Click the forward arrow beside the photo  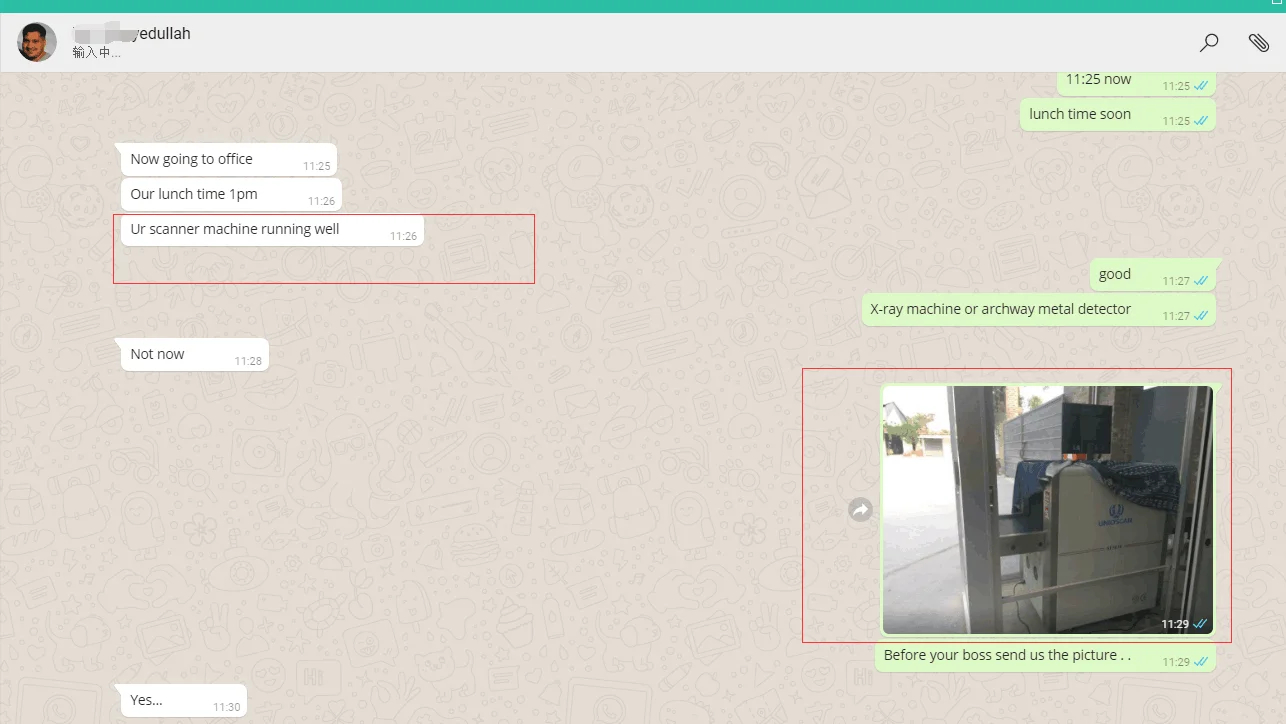(860, 510)
